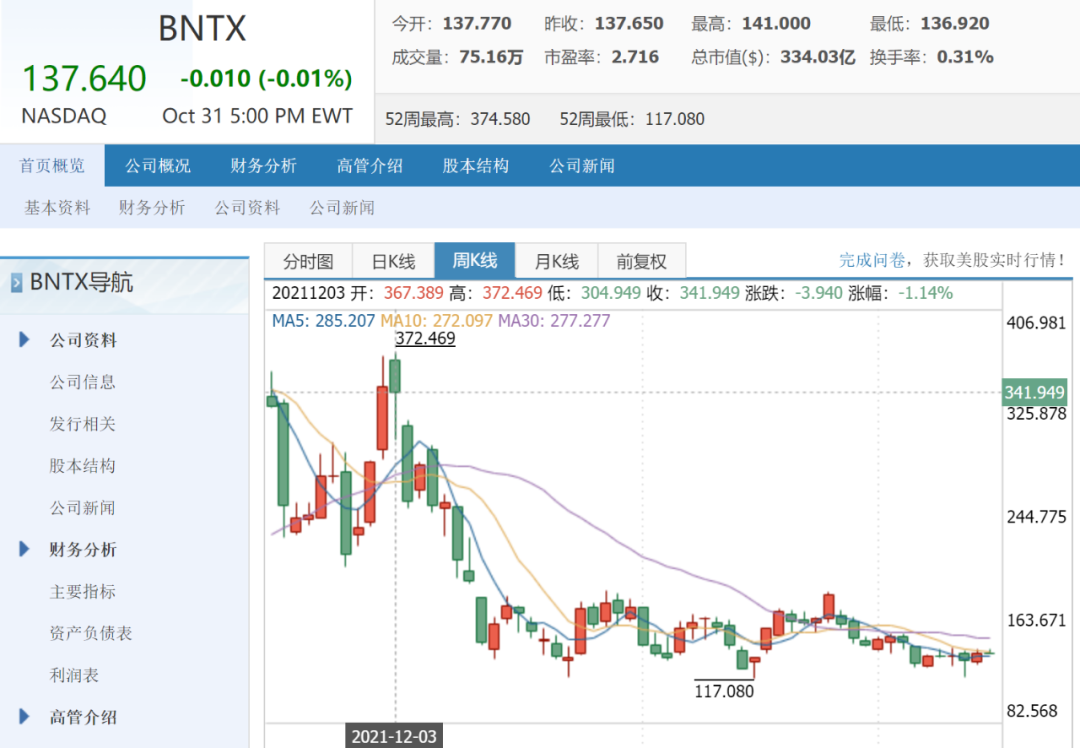Click the 372.469 peak price label
Image resolution: width=1080 pixels, height=748 pixels.
(425, 339)
